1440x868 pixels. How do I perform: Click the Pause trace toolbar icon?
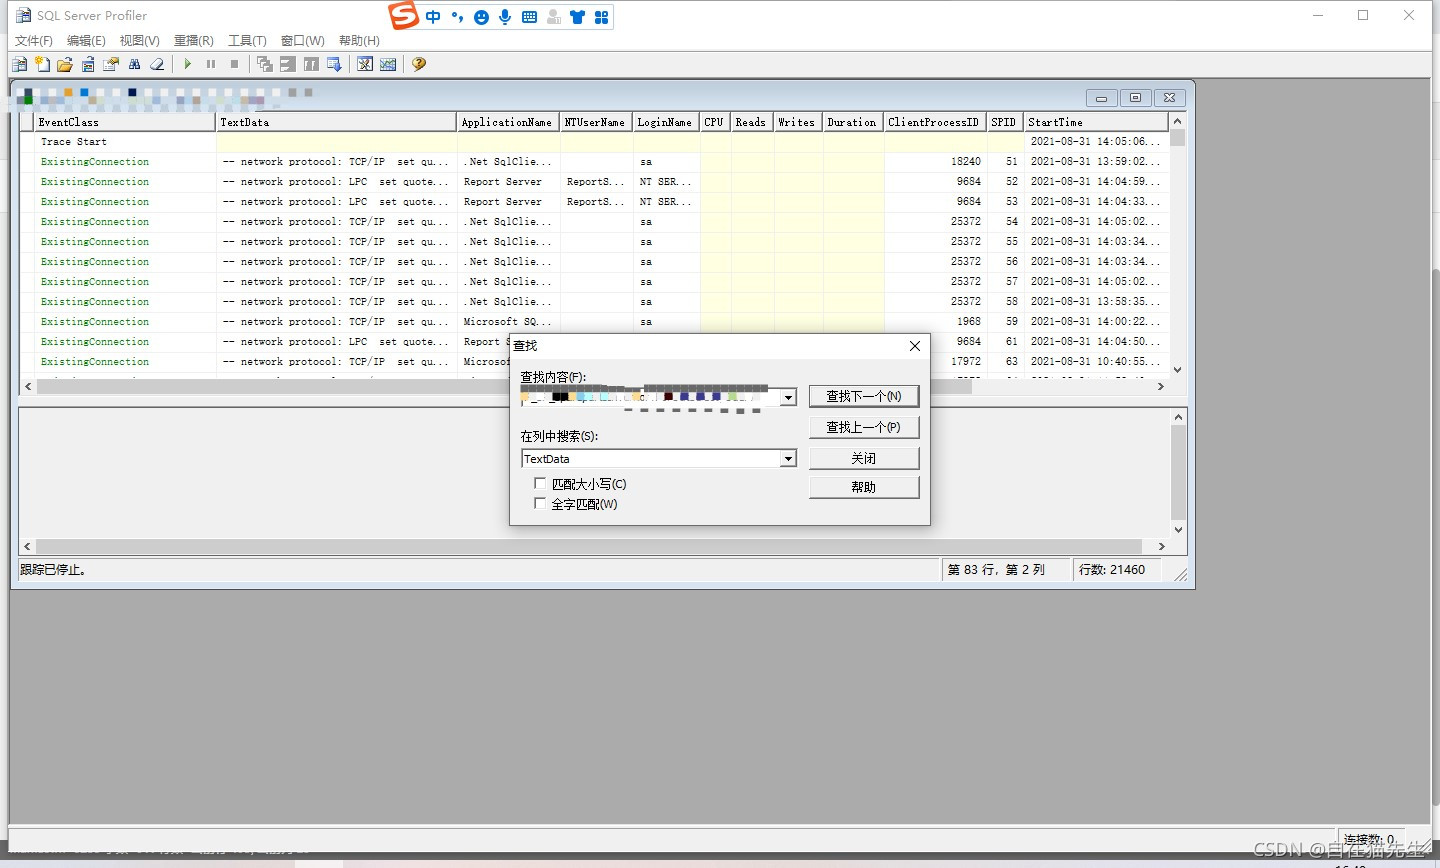click(x=211, y=64)
